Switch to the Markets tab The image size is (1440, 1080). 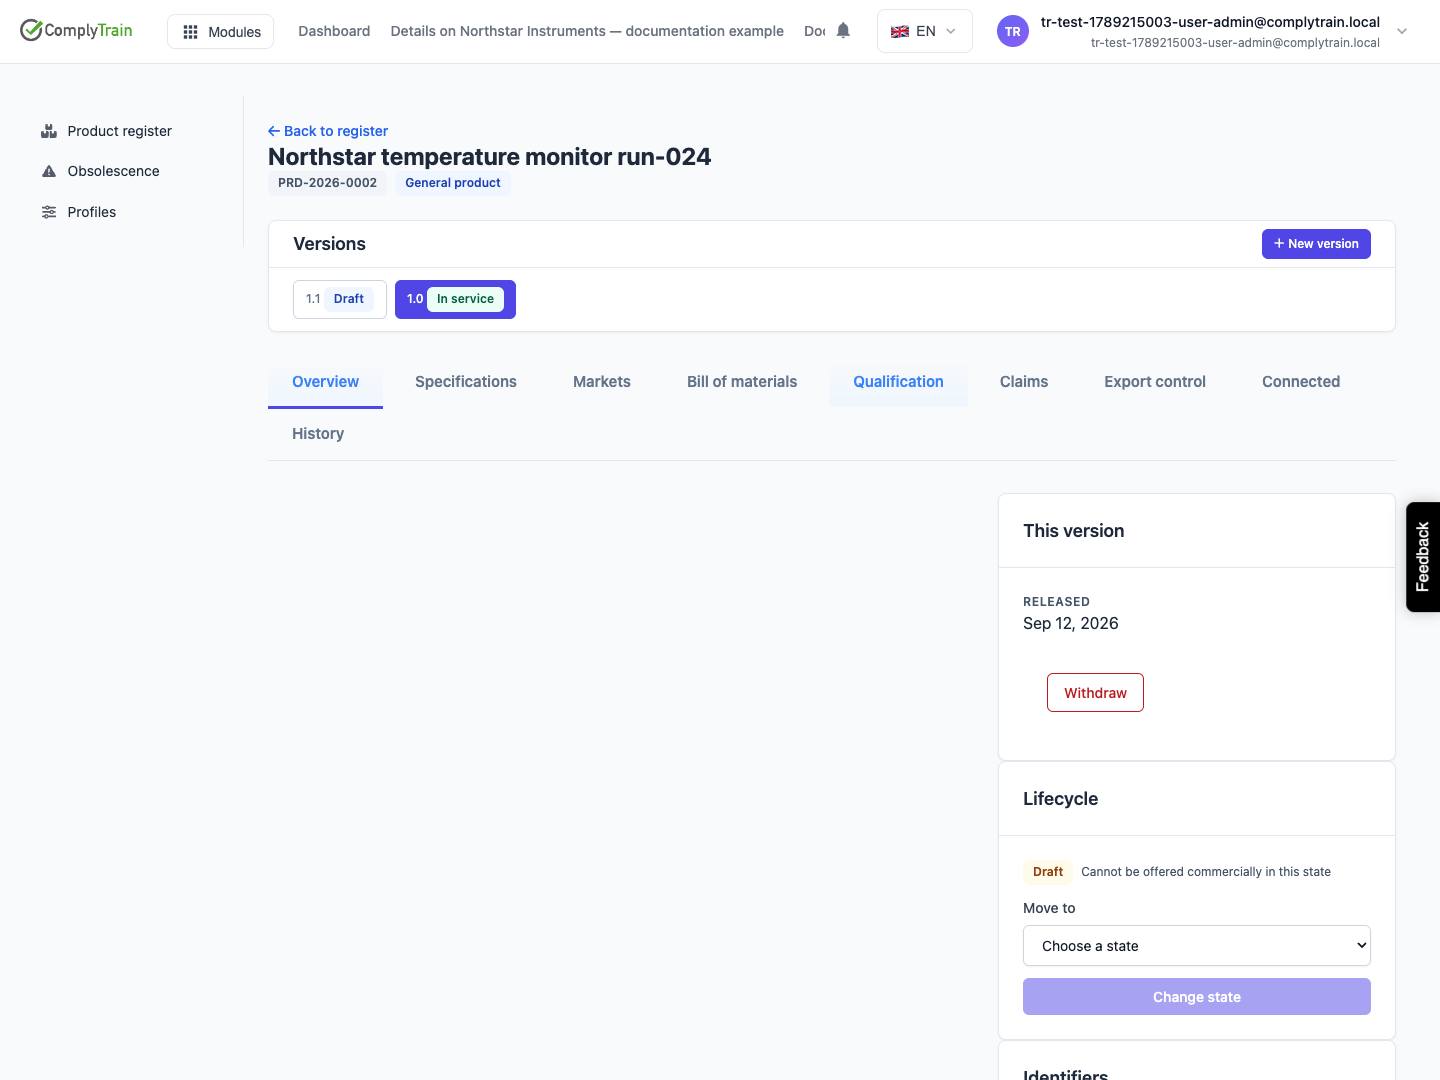pyautogui.click(x=602, y=382)
